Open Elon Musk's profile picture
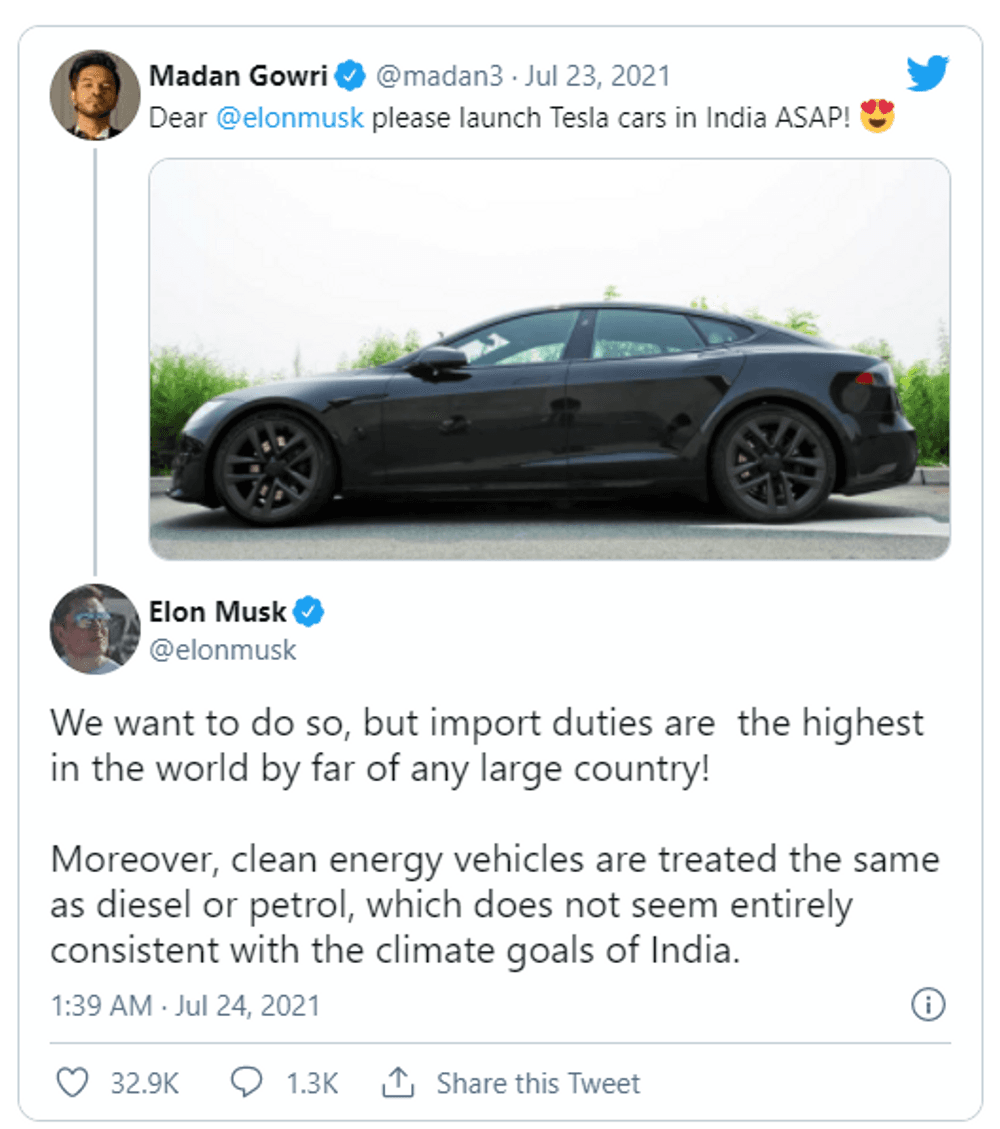 95,628
